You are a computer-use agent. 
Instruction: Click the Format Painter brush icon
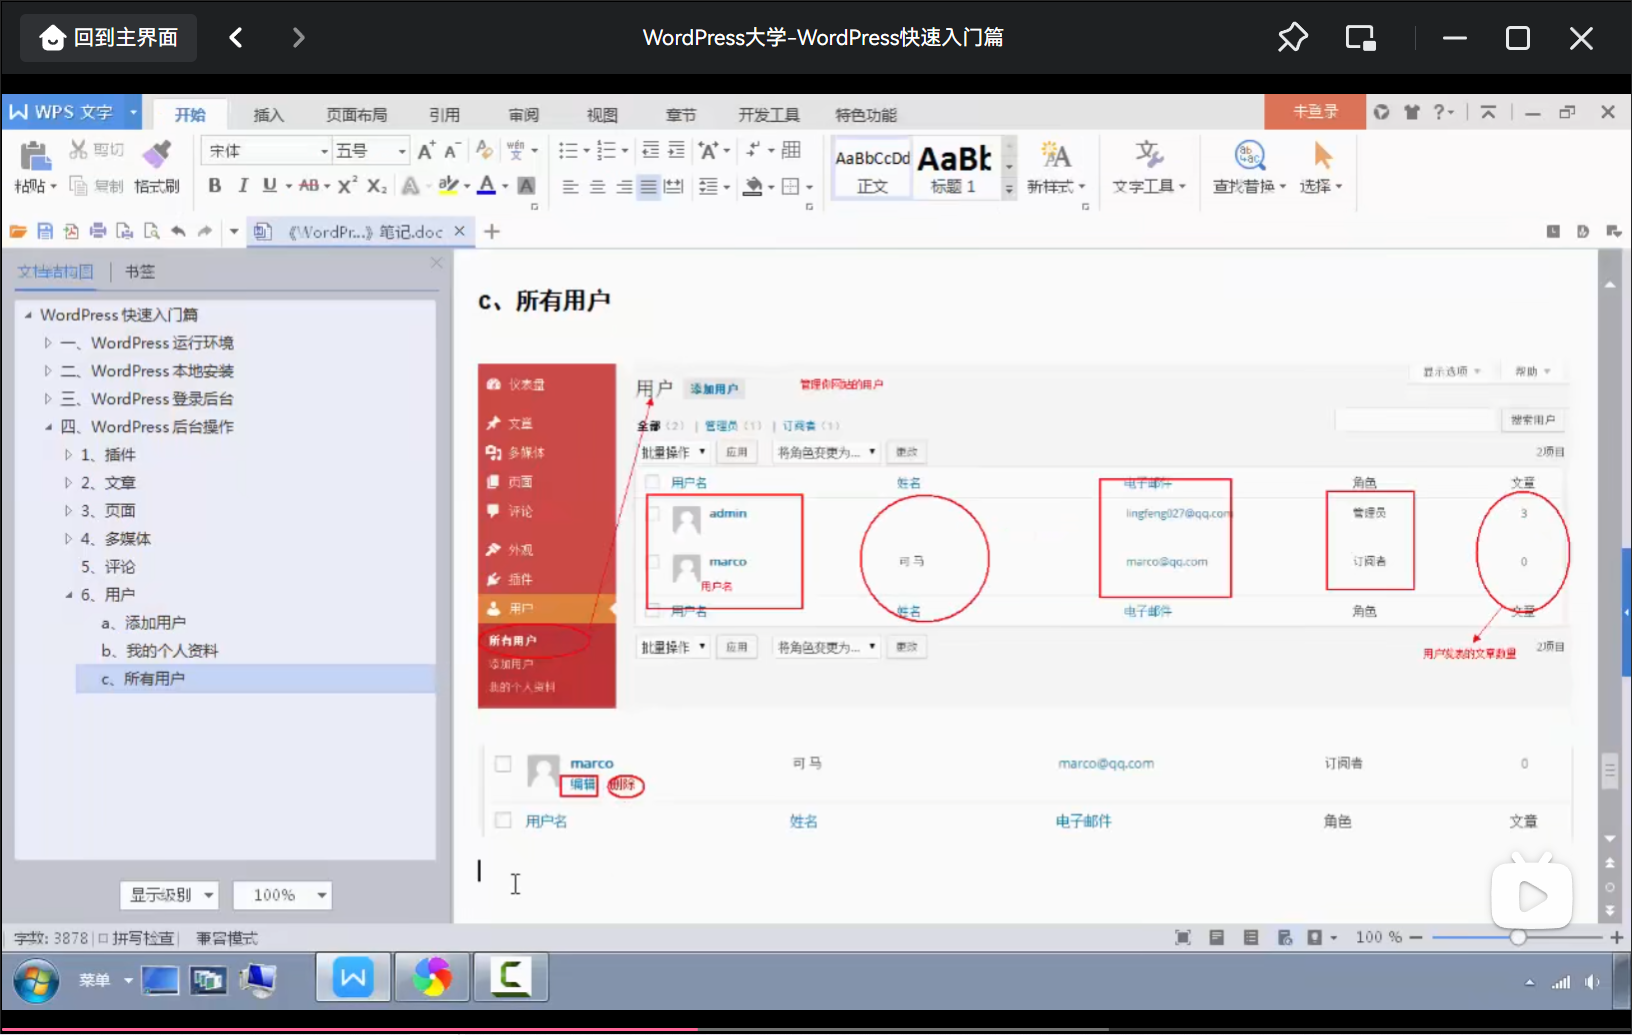click(x=157, y=154)
